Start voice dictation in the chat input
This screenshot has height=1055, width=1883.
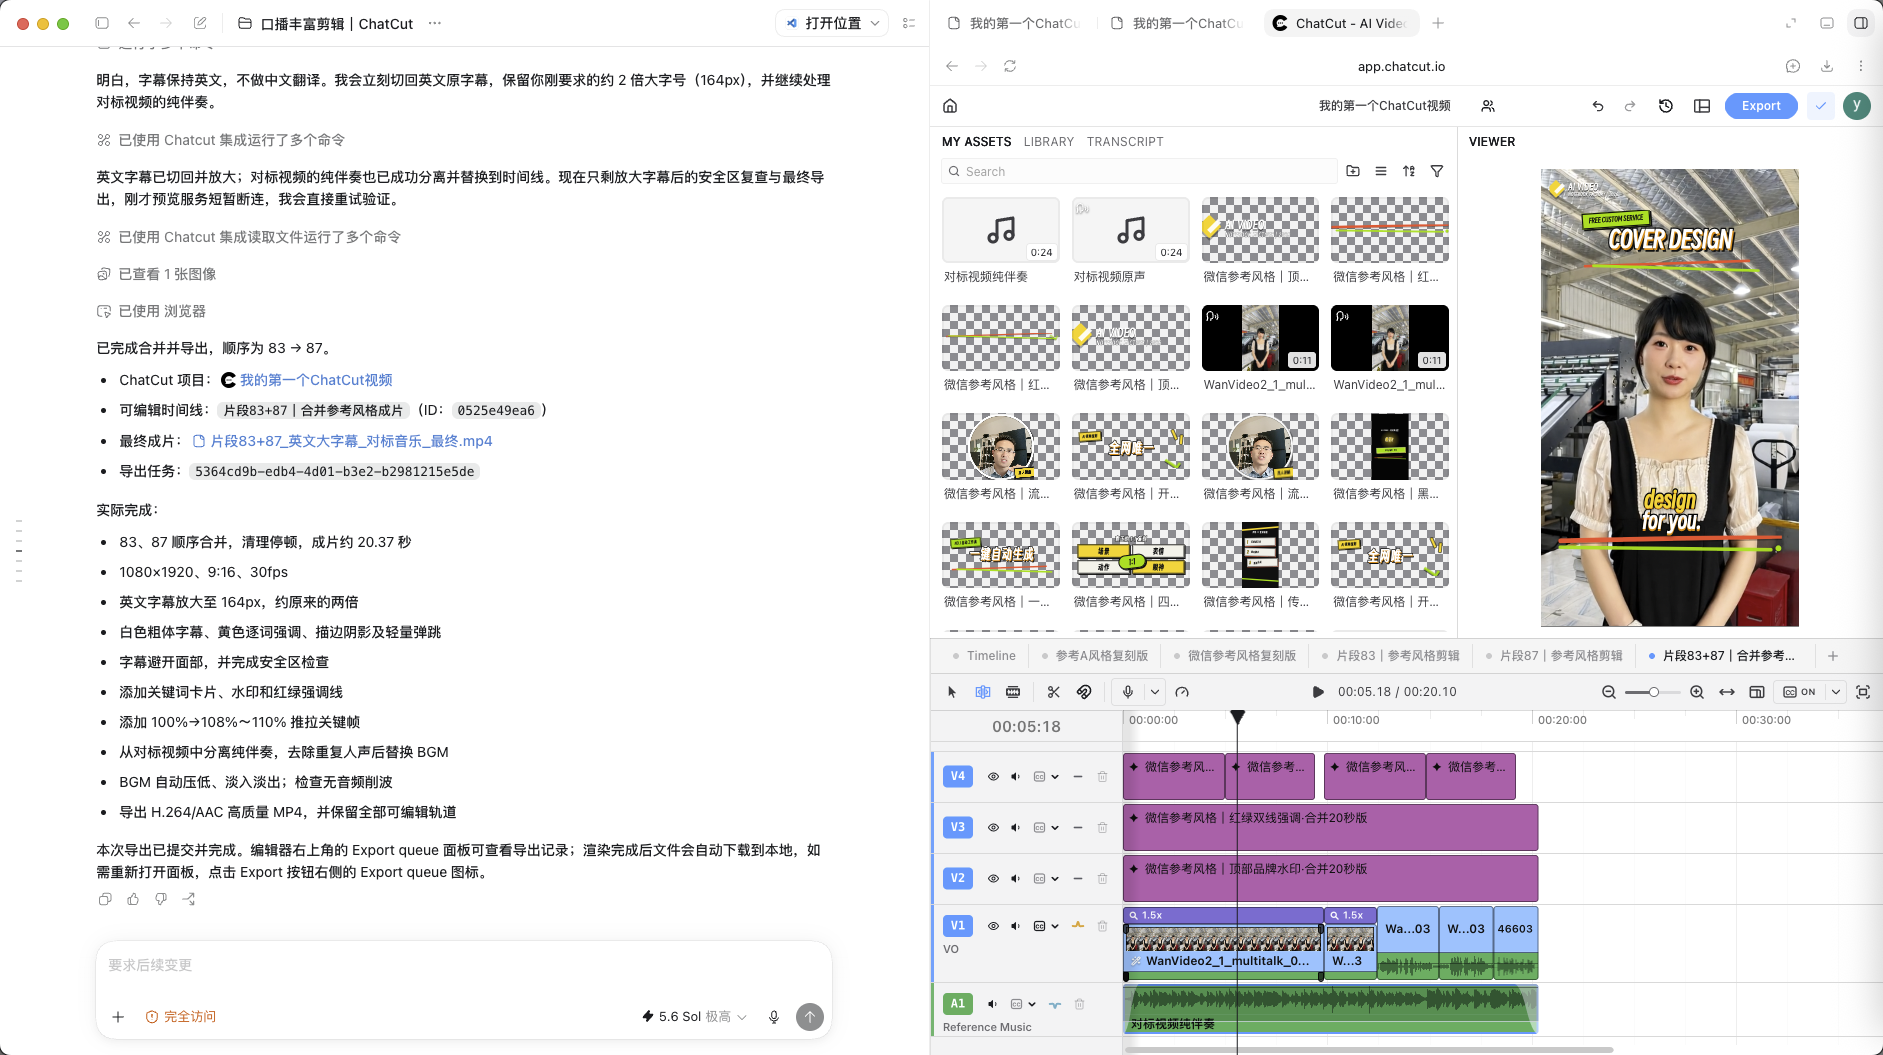[774, 1017]
